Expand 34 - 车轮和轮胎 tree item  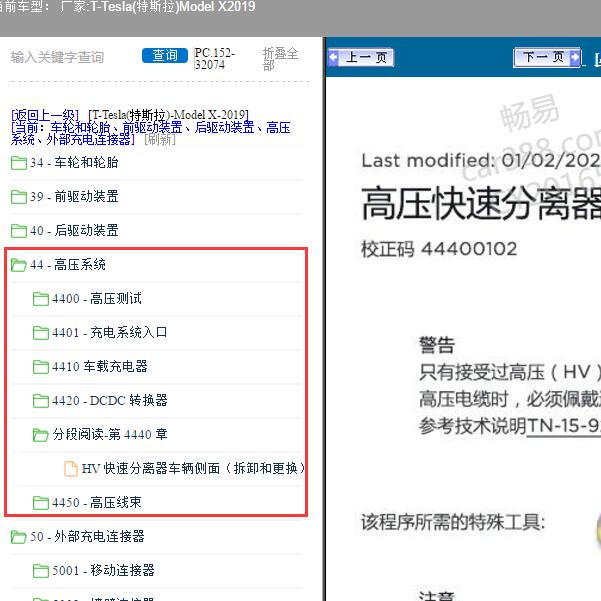pyautogui.click(x=74, y=163)
